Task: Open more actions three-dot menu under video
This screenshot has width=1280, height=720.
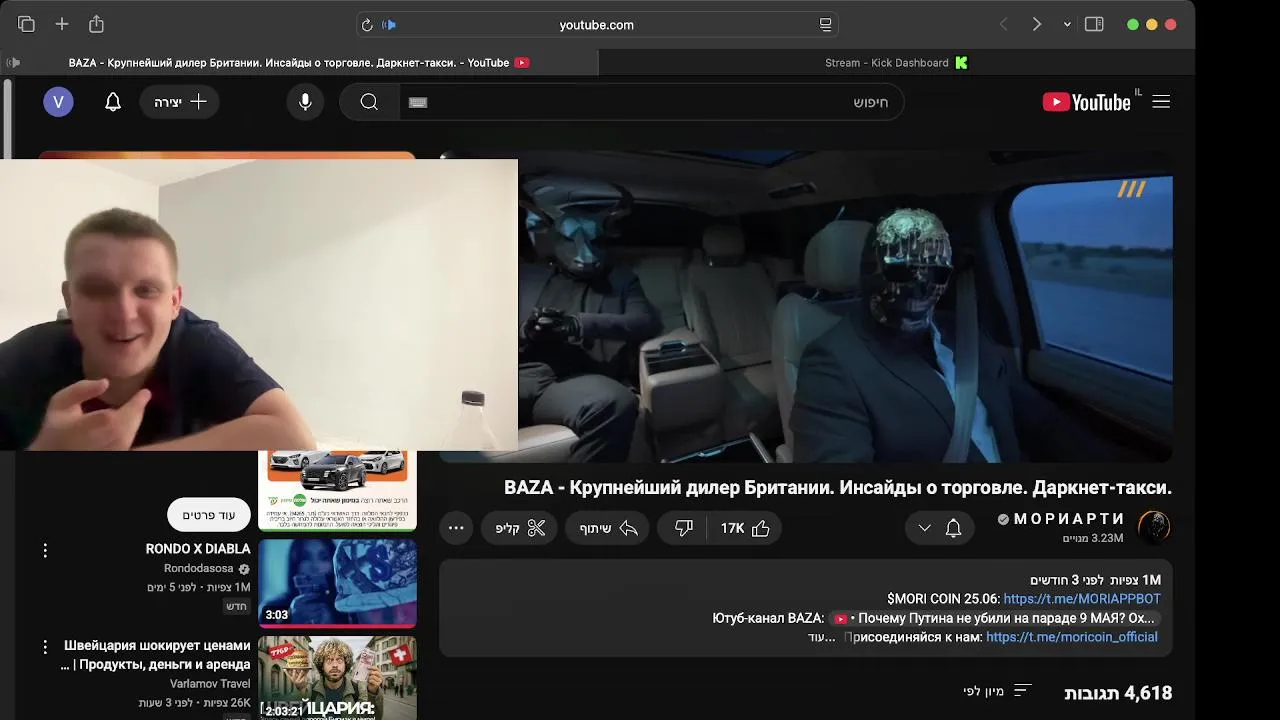Action: click(456, 528)
